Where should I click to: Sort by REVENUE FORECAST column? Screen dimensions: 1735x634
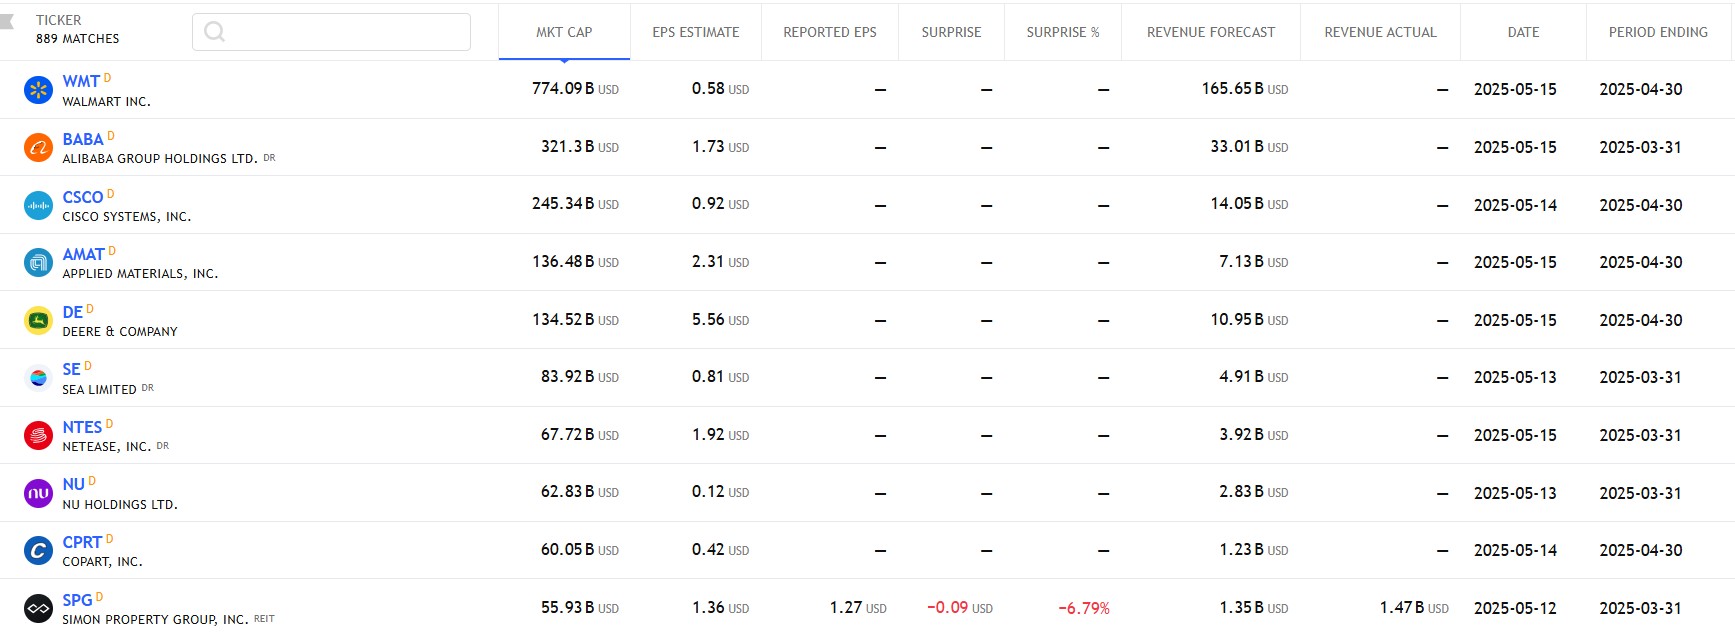click(1211, 32)
